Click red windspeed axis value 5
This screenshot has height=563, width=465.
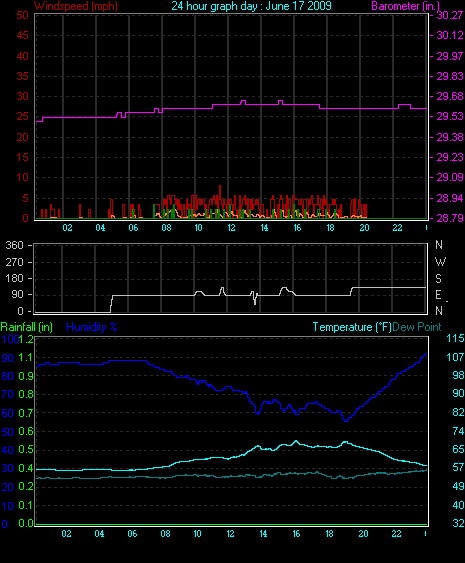coord(25,198)
